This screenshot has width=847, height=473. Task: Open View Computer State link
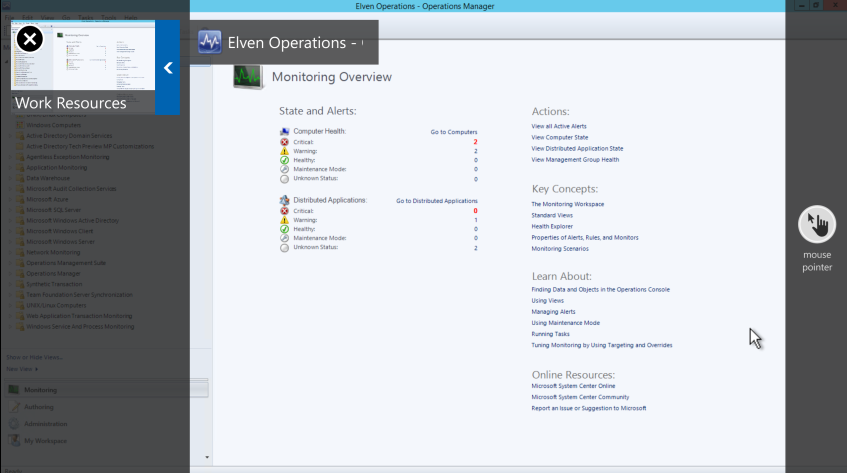(560, 138)
